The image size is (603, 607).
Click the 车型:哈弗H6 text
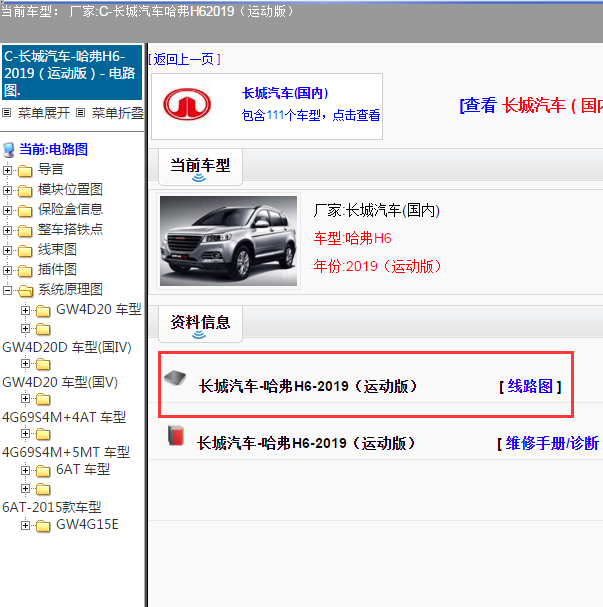tap(353, 238)
